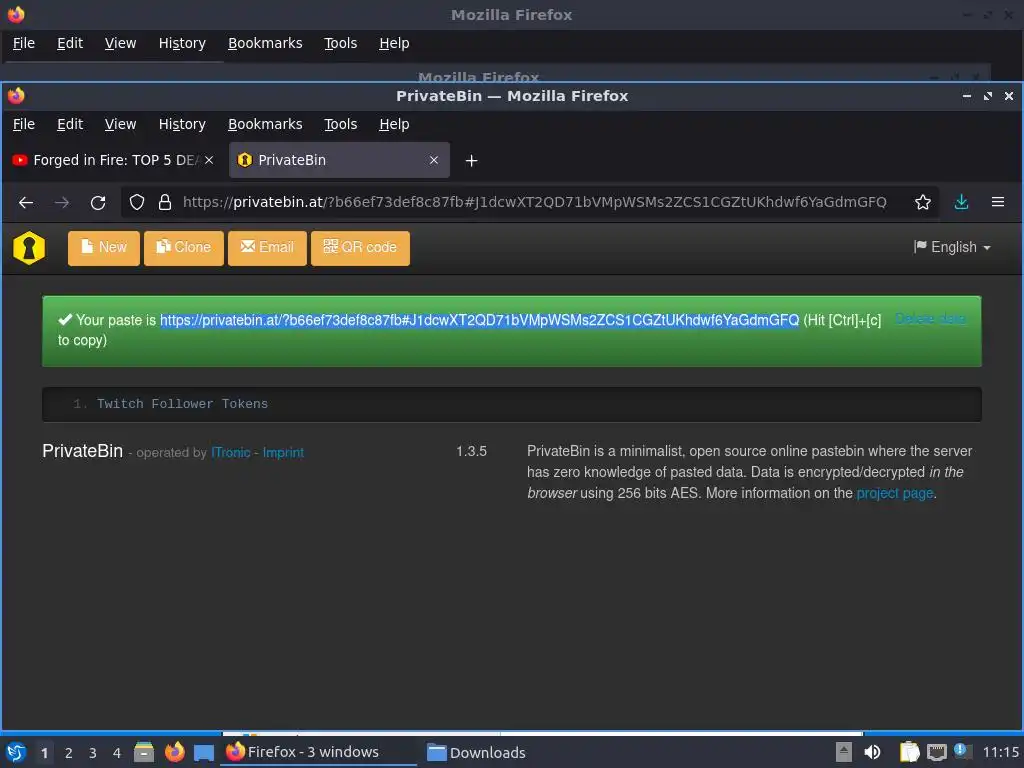
Task: Switch to workspace 4
Action: click(x=117, y=753)
